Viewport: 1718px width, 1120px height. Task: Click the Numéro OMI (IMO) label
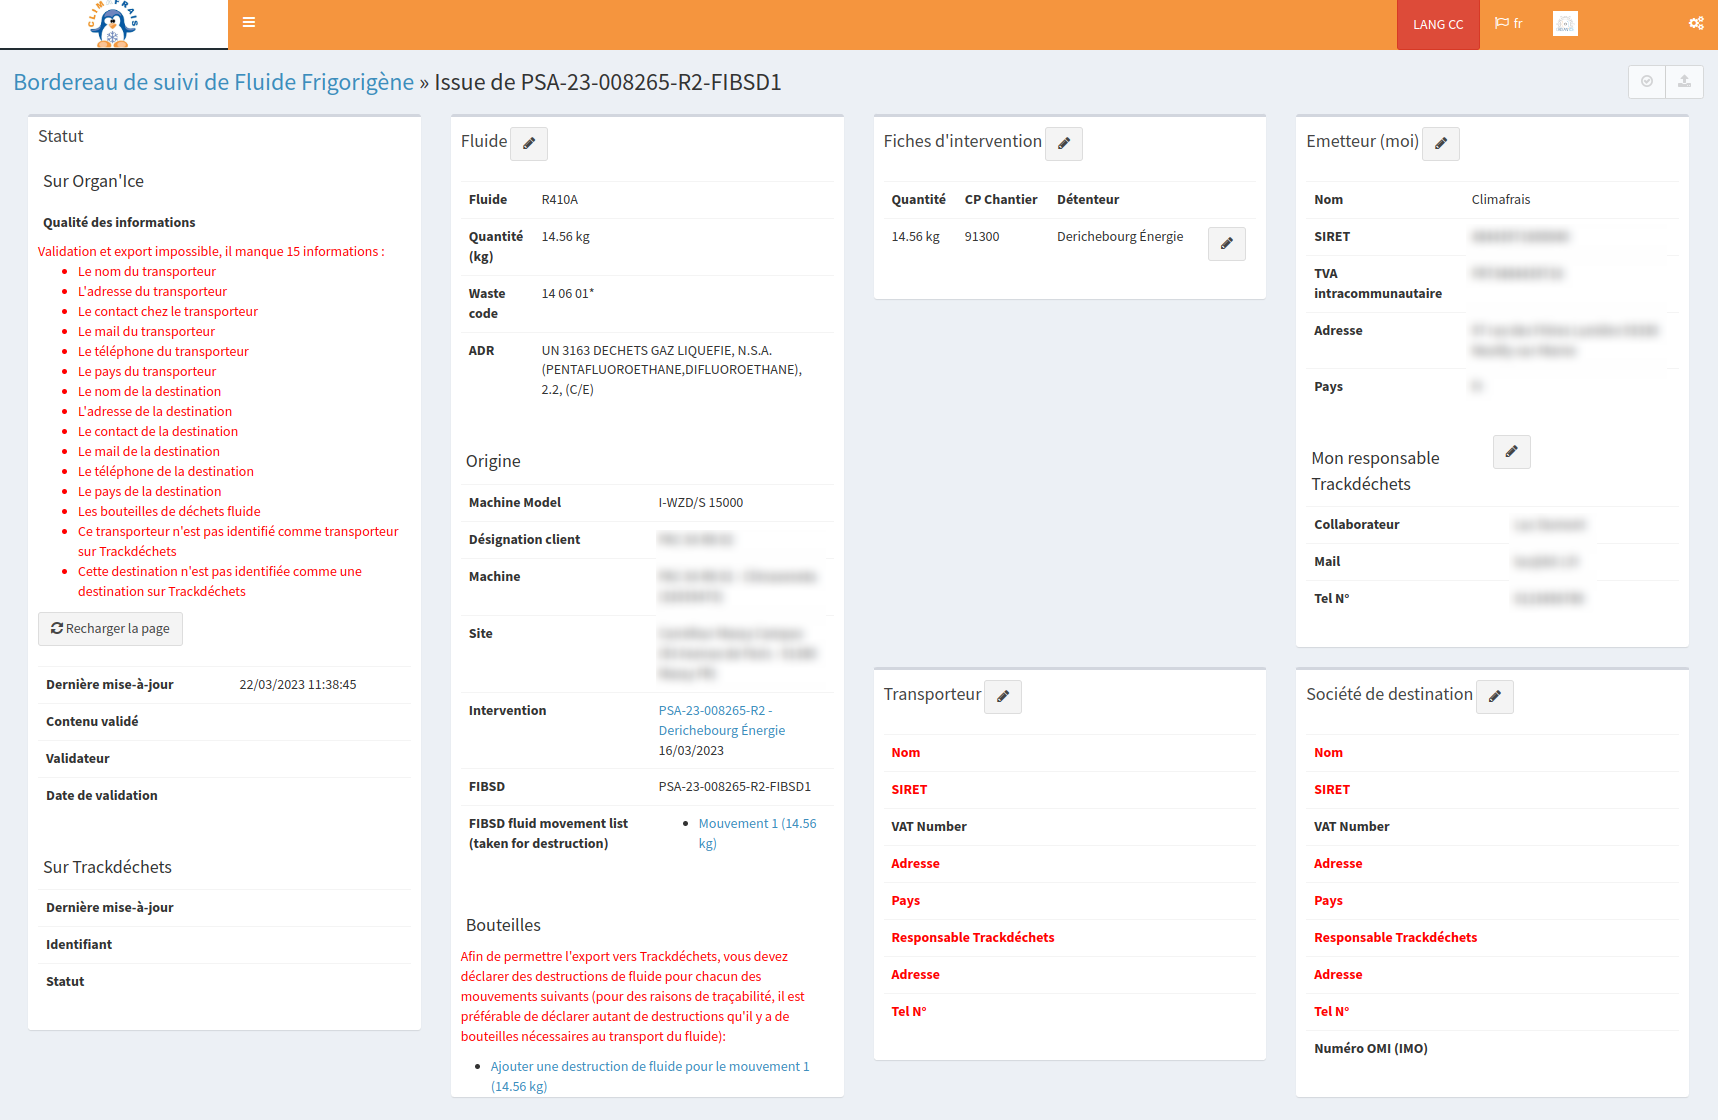tap(1371, 1049)
